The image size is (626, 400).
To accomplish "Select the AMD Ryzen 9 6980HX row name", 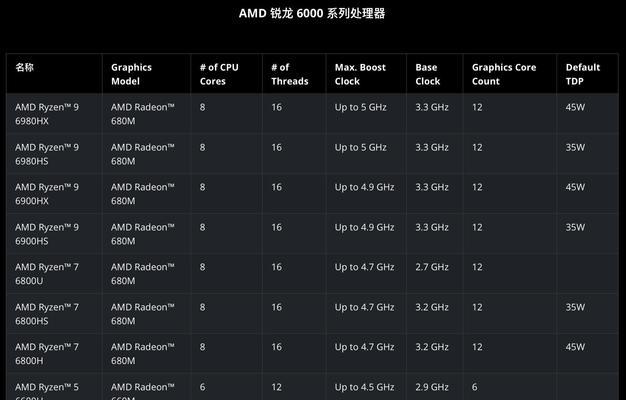I will 47,114.
